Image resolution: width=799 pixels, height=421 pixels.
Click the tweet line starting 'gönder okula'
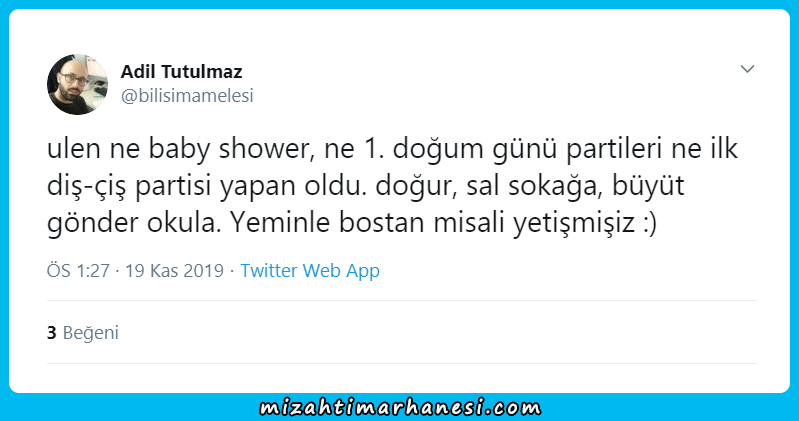point(352,223)
